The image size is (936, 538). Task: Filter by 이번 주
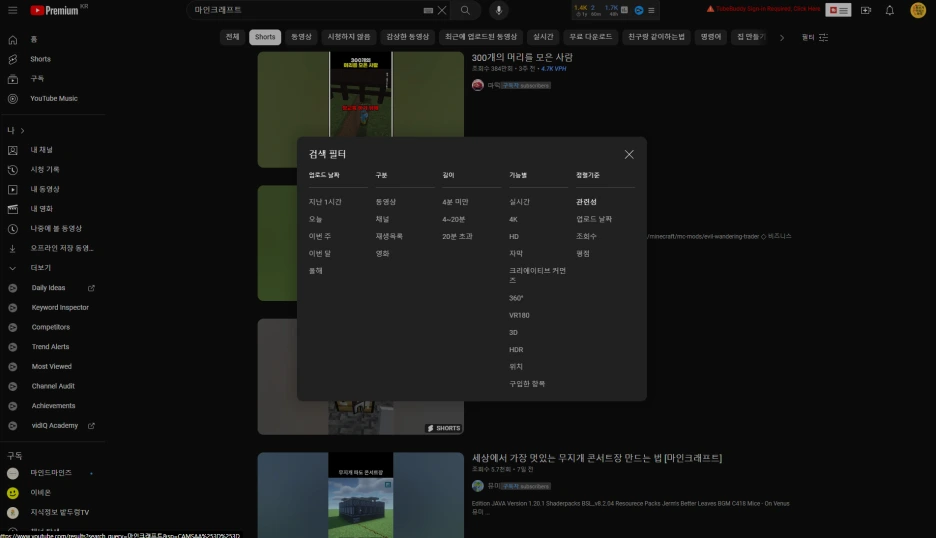319,236
